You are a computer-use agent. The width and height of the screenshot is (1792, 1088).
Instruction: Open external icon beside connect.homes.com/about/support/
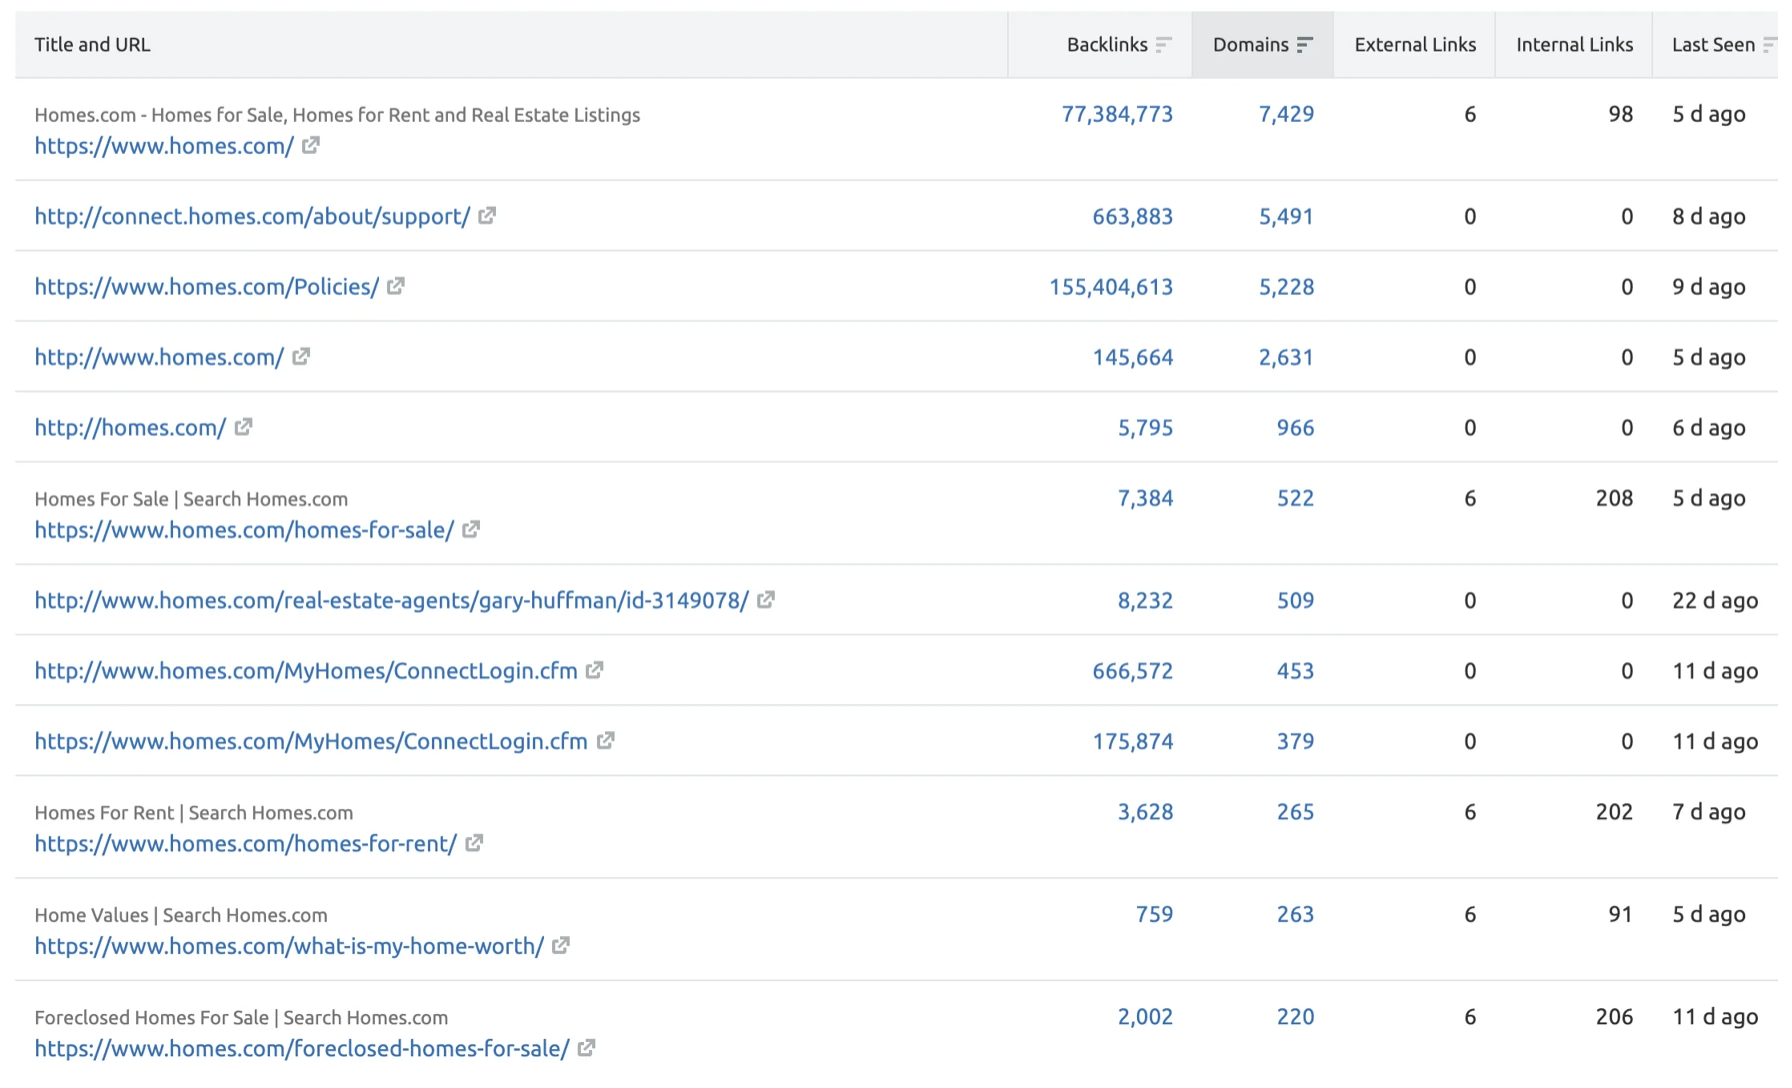[487, 215]
